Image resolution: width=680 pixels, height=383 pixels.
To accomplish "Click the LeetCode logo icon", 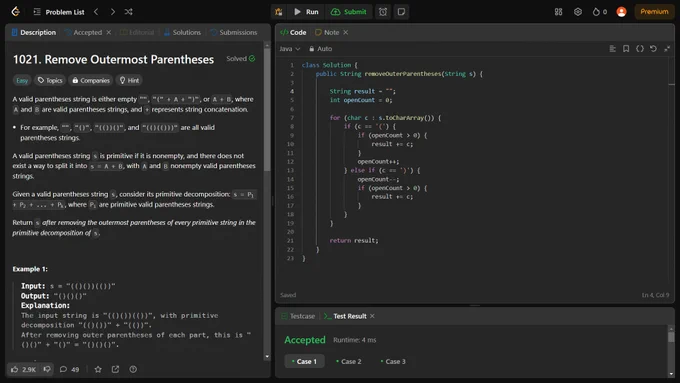I will click(x=16, y=11).
